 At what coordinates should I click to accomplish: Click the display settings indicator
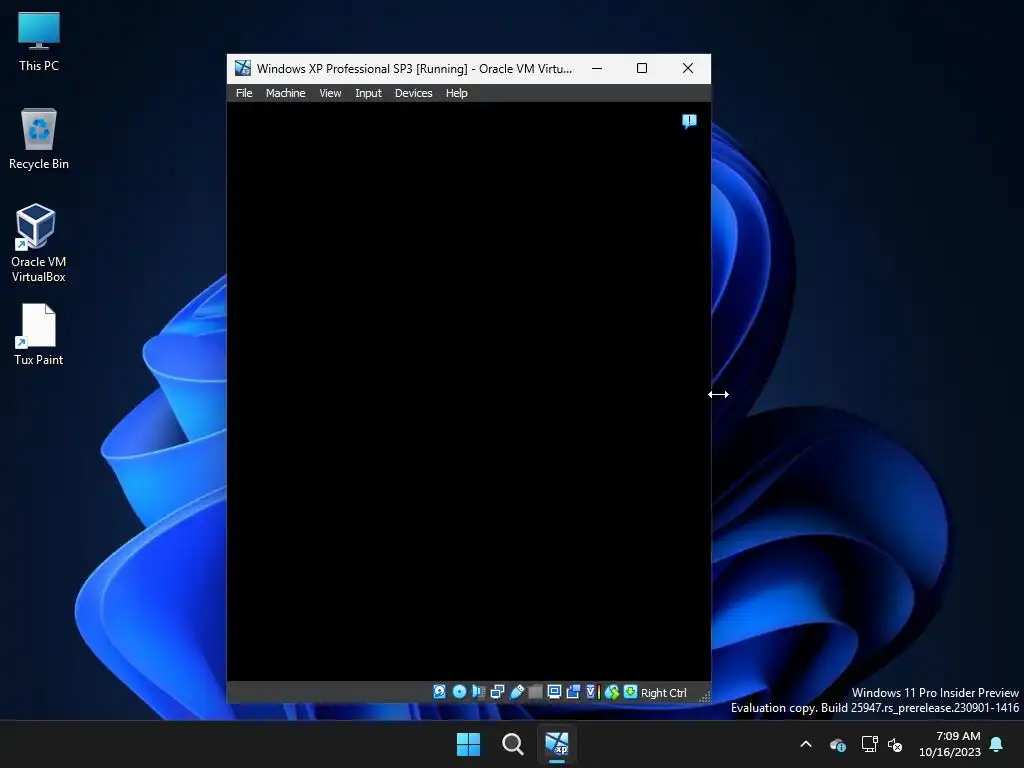point(554,692)
